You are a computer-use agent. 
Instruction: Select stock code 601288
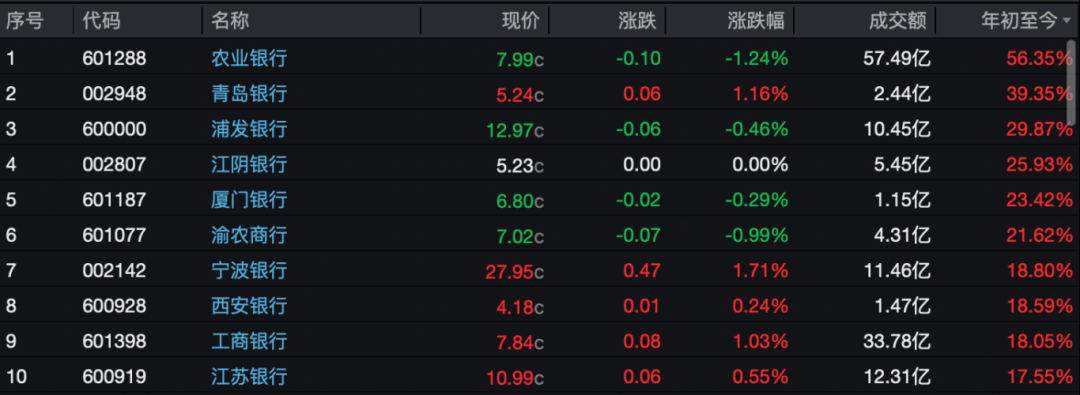coord(114,59)
